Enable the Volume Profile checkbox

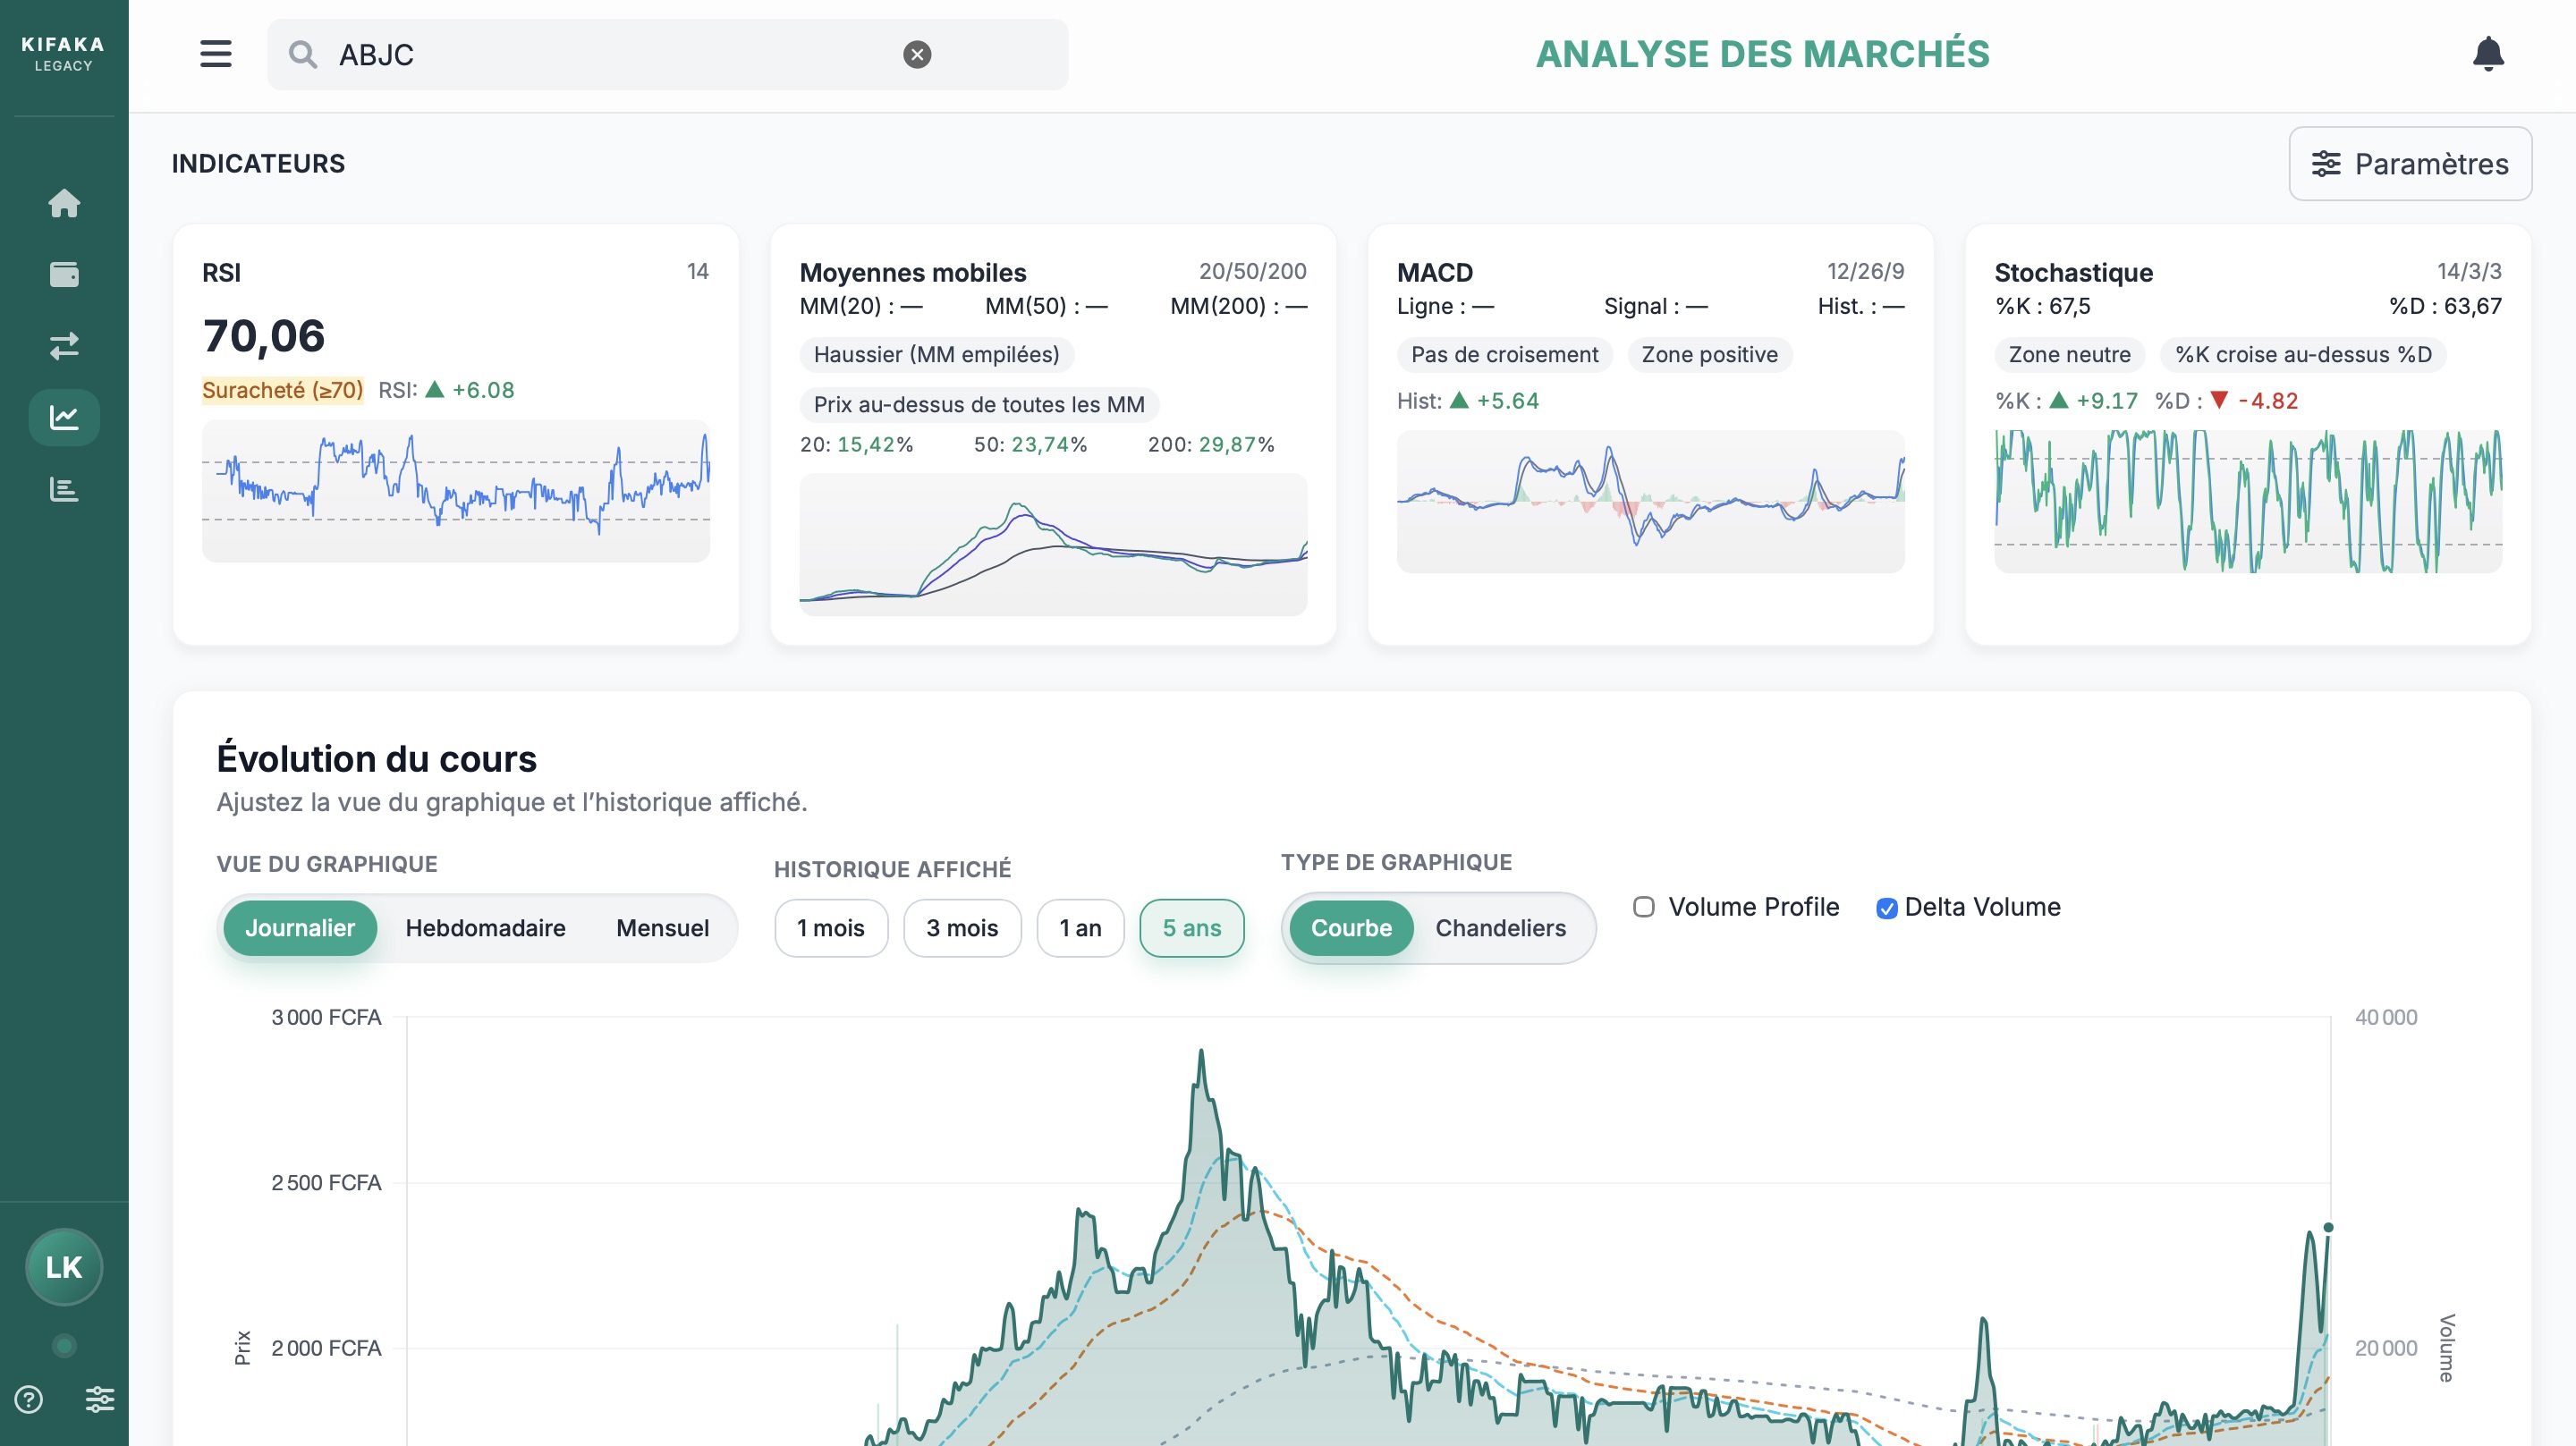pos(1643,907)
